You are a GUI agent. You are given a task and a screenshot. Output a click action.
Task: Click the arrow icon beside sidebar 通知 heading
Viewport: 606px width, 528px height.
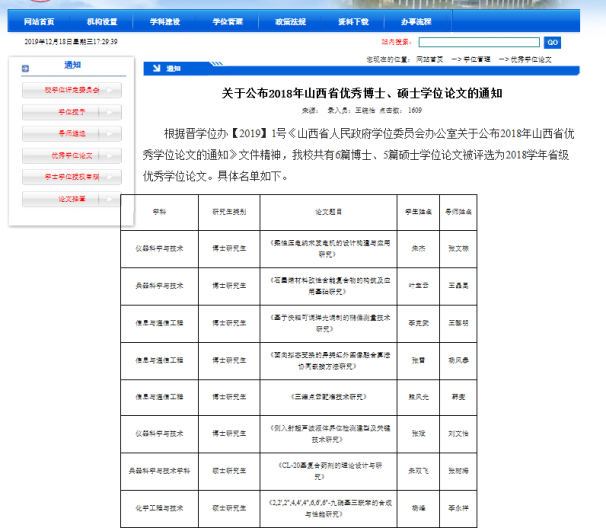click(x=25, y=68)
